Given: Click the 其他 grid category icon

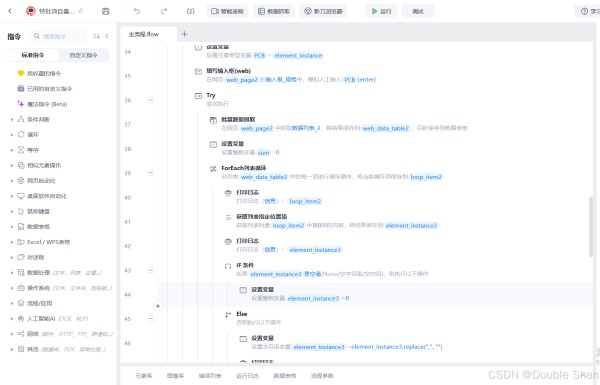Looking at the screenshot, I should (21, 349).
